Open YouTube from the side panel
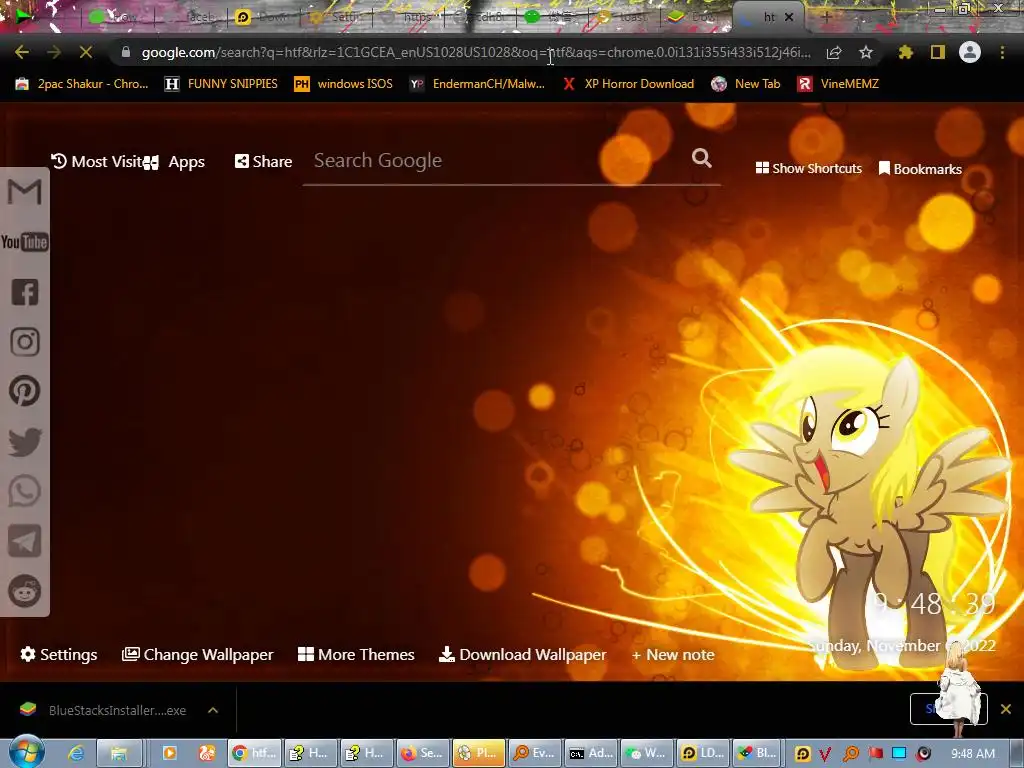This screenshot has height=768, width=1024. (x=24, y=242)
